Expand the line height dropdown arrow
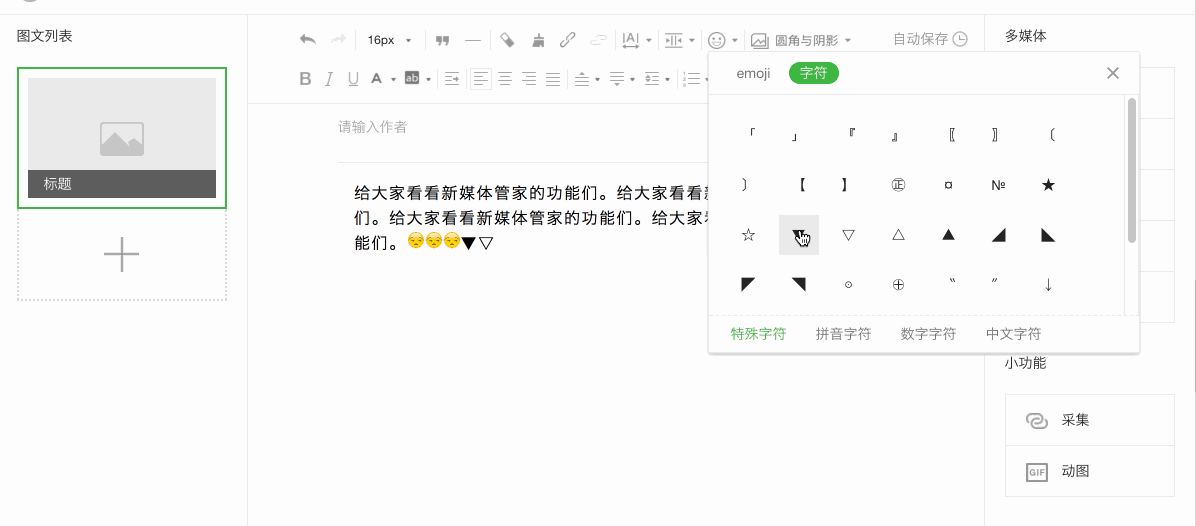Screen dimensions: 1196x526 [667, 79]
